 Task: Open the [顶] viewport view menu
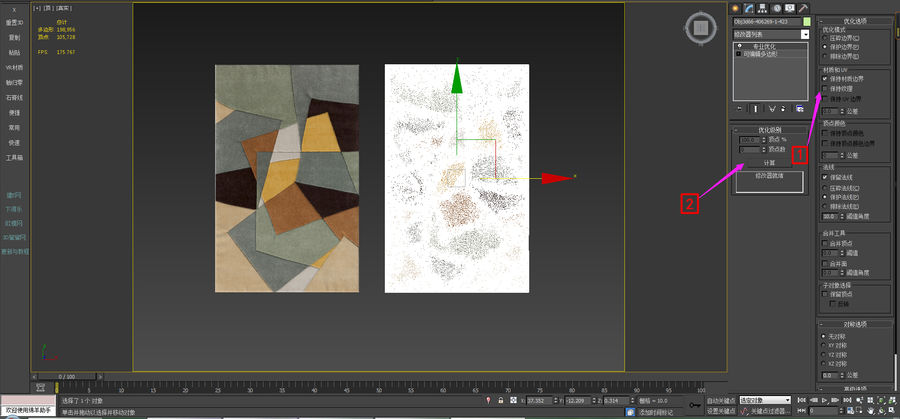point(49,8)
